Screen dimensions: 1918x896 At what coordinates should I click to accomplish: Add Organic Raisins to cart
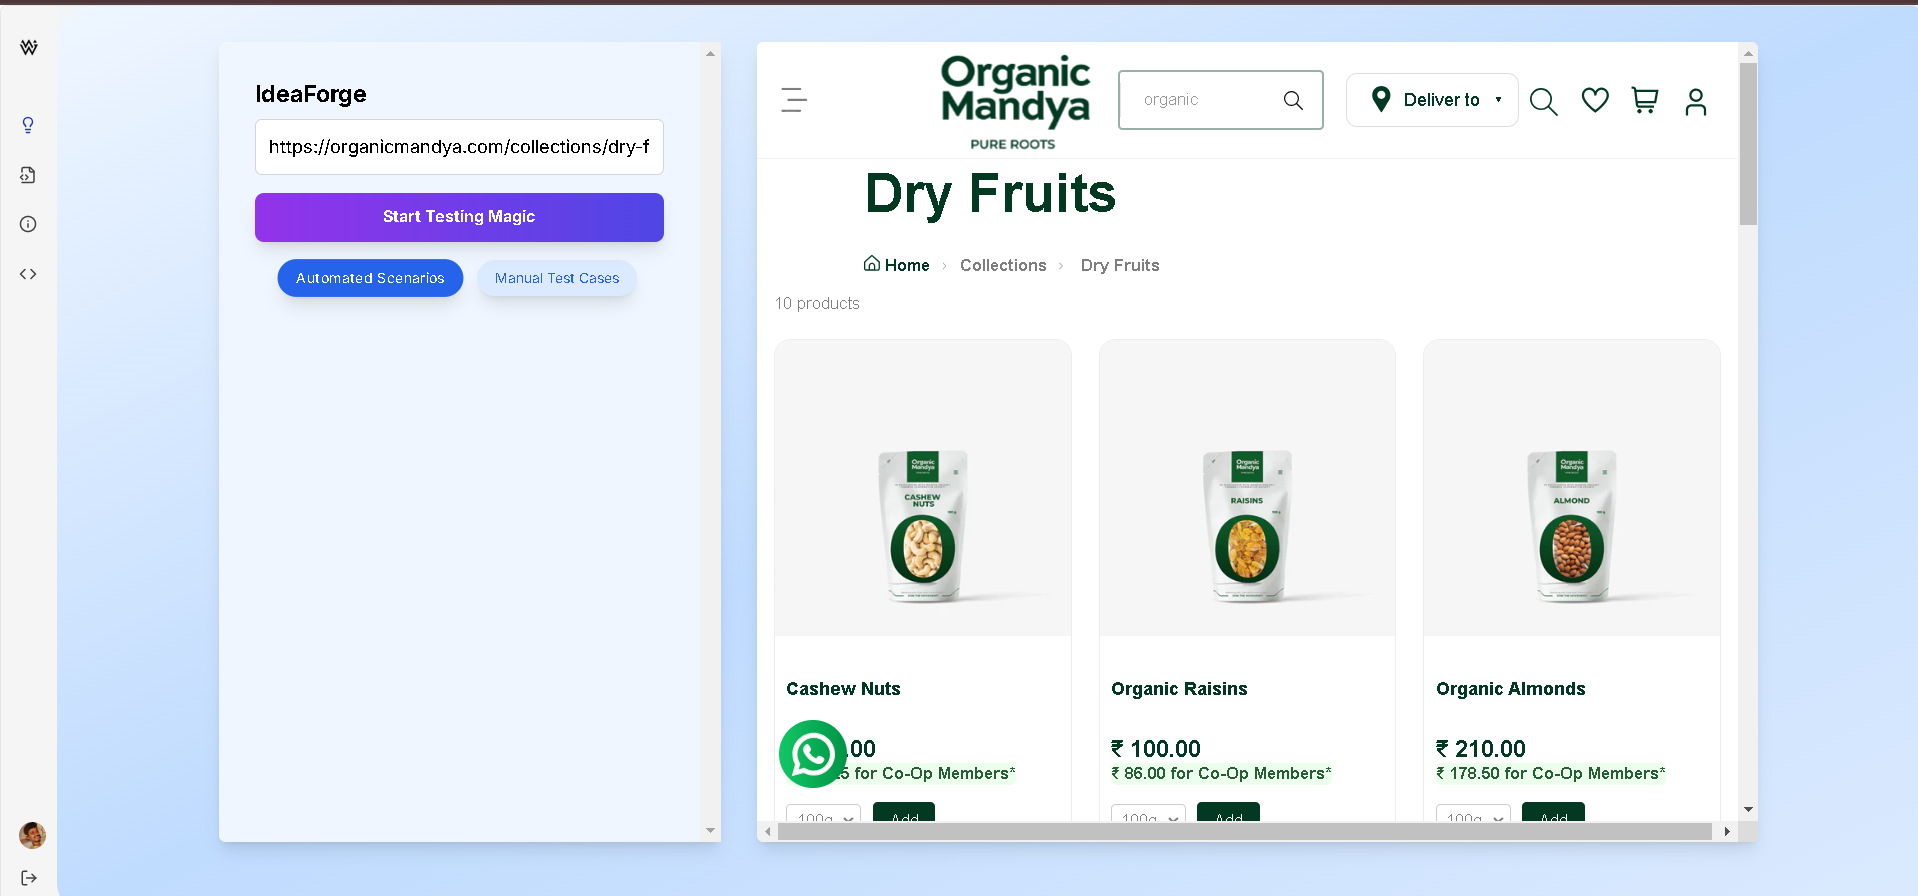click(x=1228, y=812)
